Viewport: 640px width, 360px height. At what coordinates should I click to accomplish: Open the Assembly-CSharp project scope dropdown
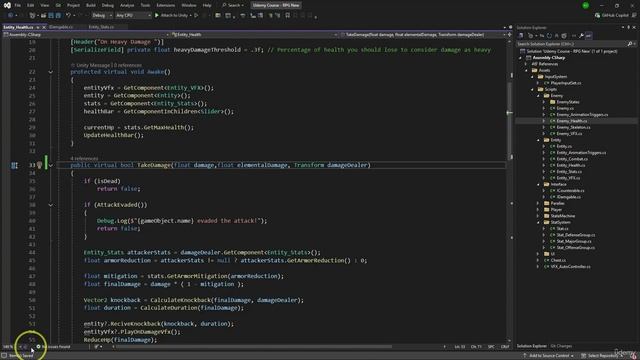point(86,35)
